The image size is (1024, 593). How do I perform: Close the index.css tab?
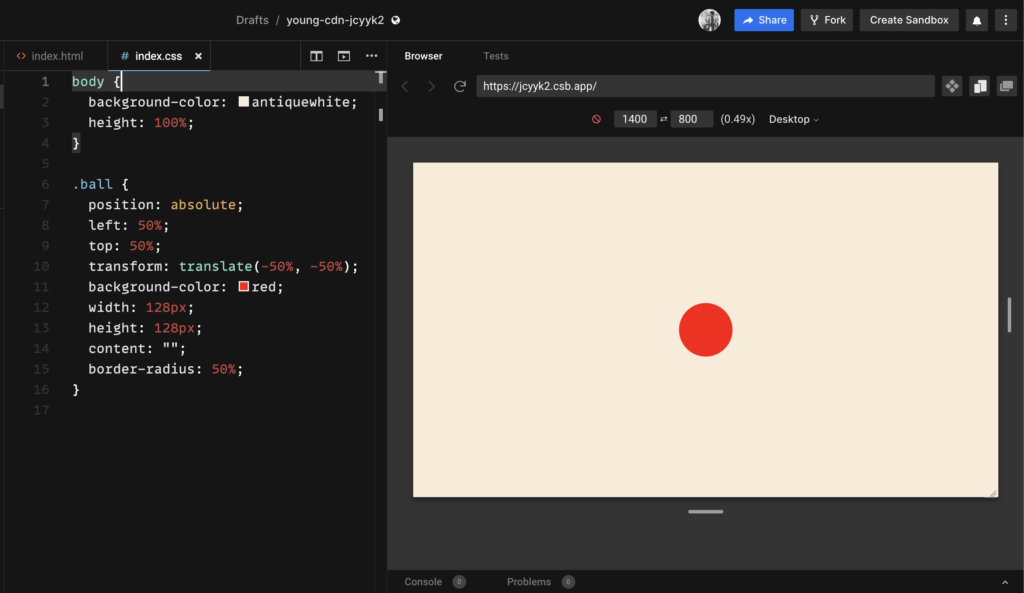coord(198,56)
